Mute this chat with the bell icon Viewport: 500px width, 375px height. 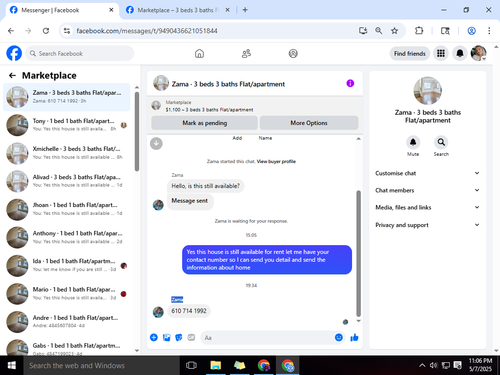tap(413, 142)
